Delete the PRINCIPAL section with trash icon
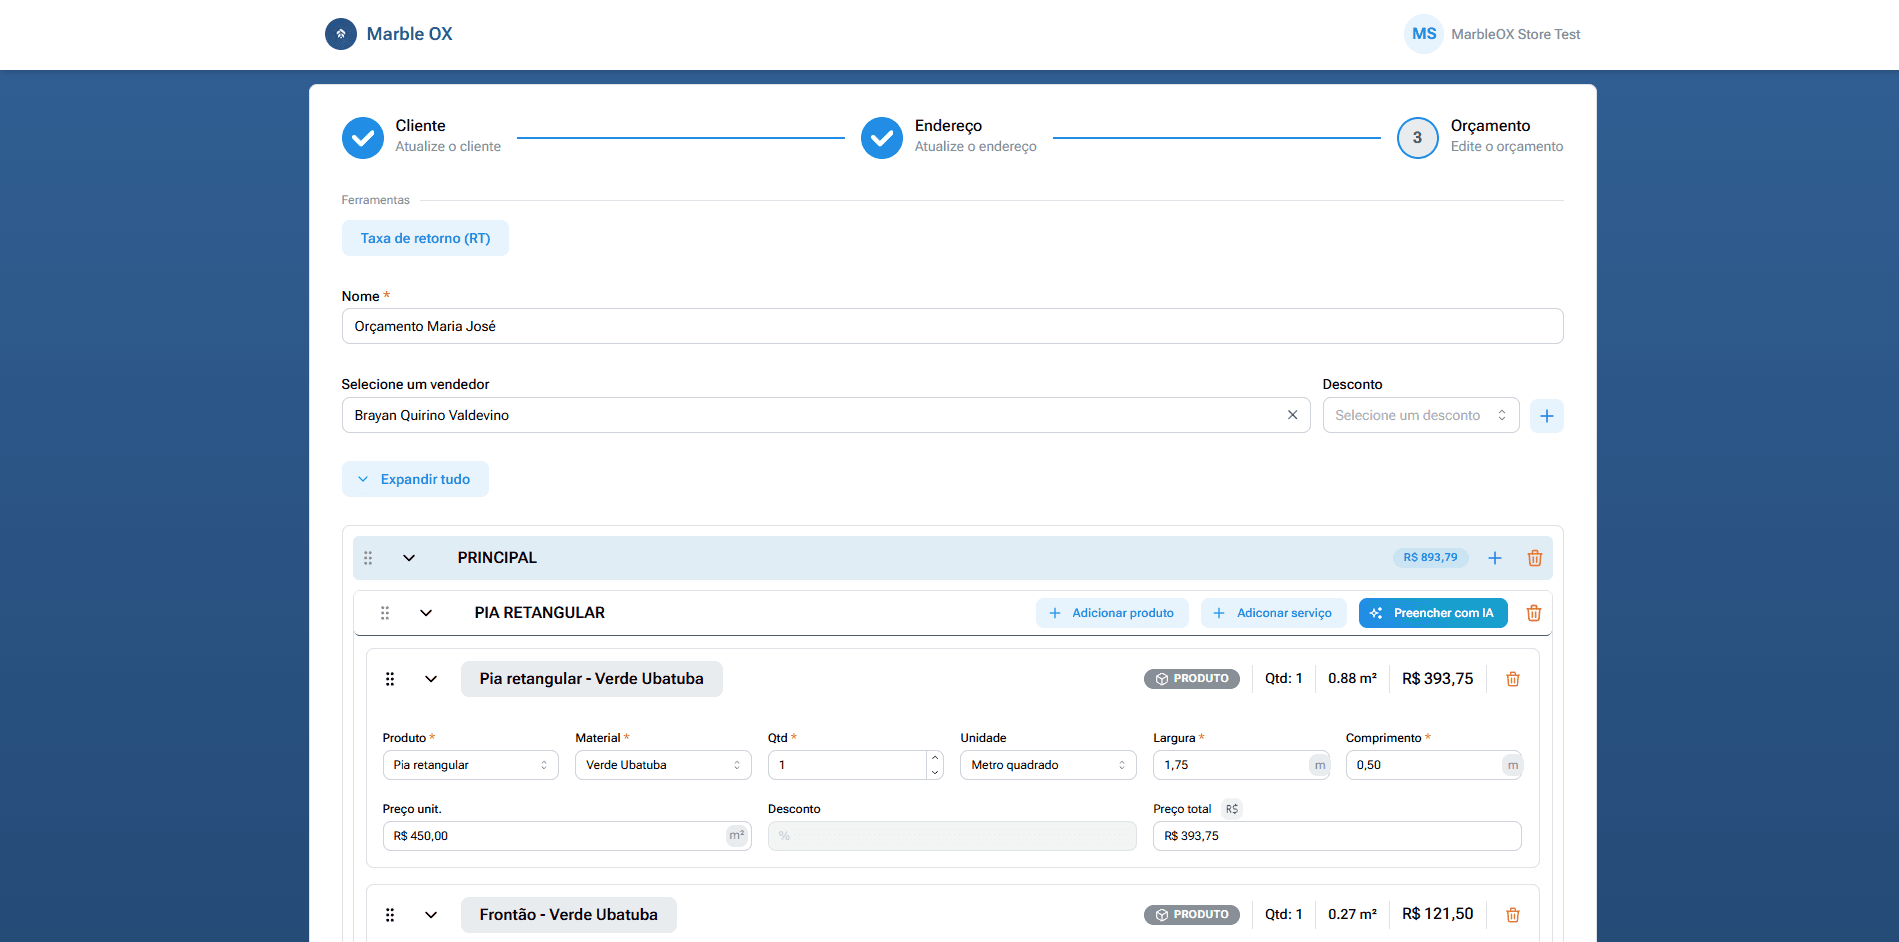1899x942 pixels. (1534, 558)
